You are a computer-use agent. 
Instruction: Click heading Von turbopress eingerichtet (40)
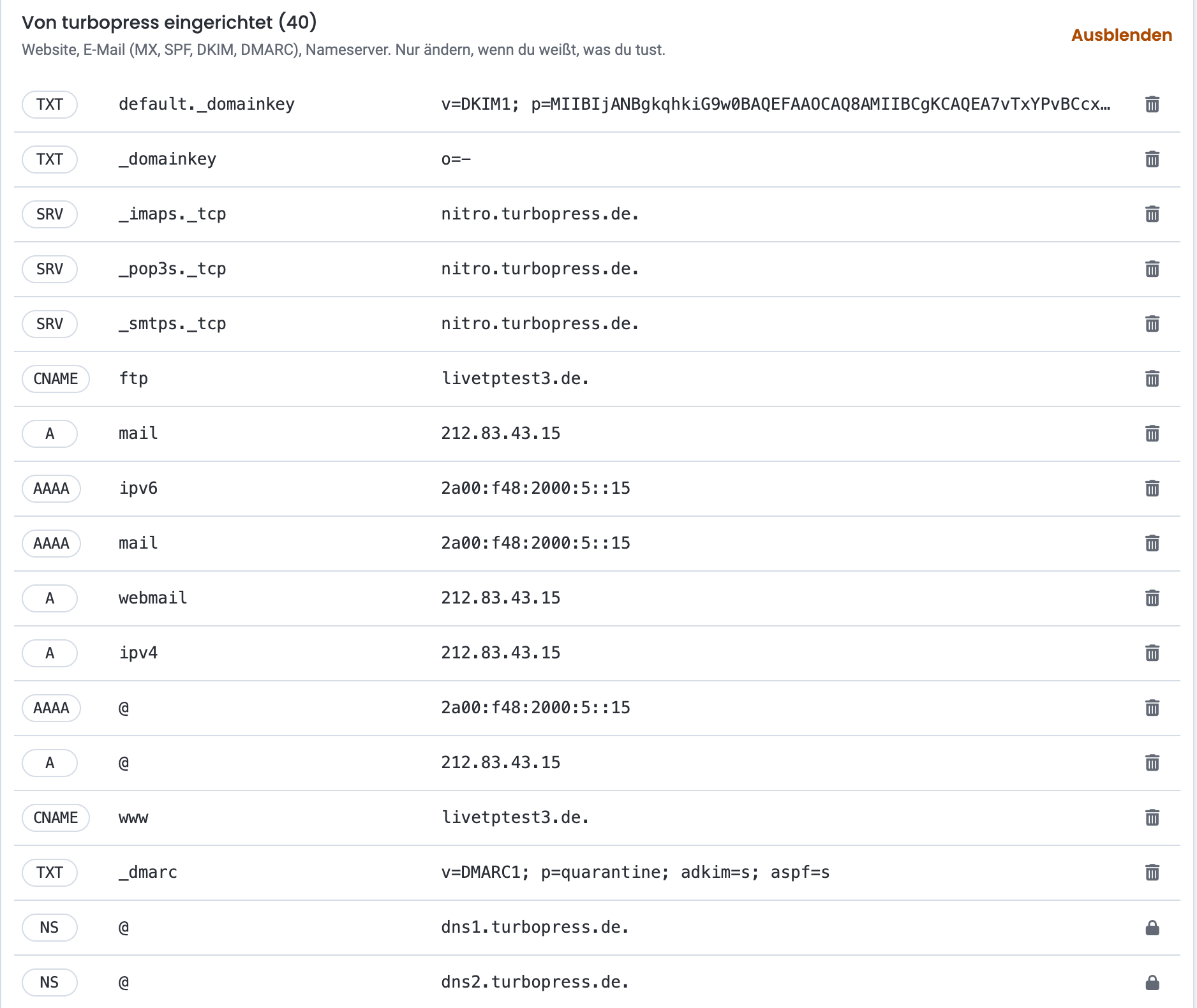169,22
